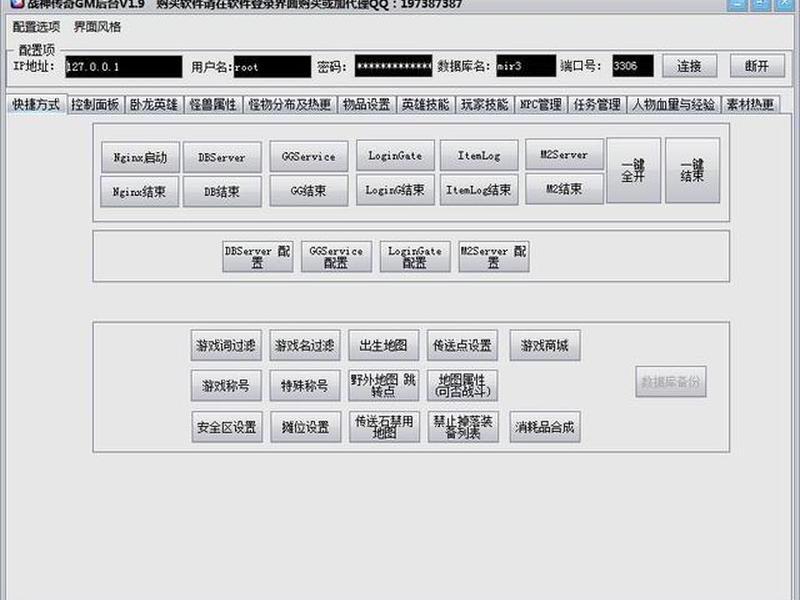Open 游戏名过滤 settings

coord(305,345)
